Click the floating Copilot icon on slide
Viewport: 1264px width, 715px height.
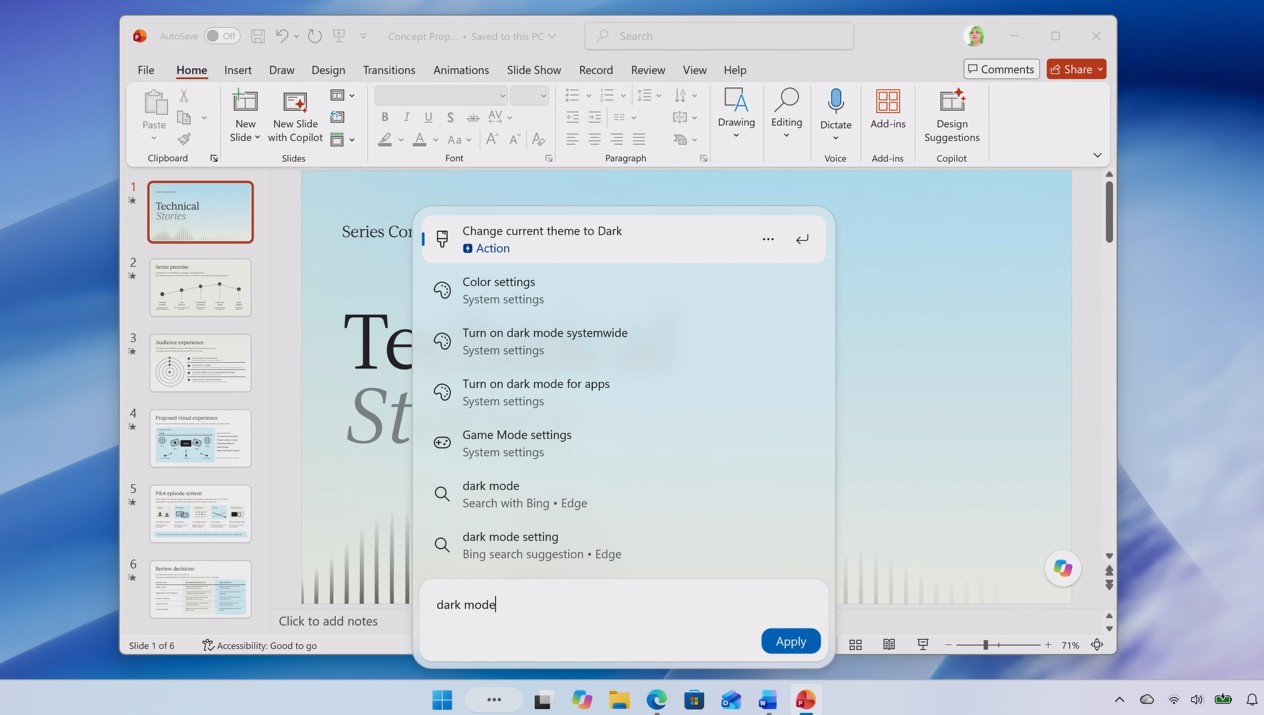coord(1062,568)
